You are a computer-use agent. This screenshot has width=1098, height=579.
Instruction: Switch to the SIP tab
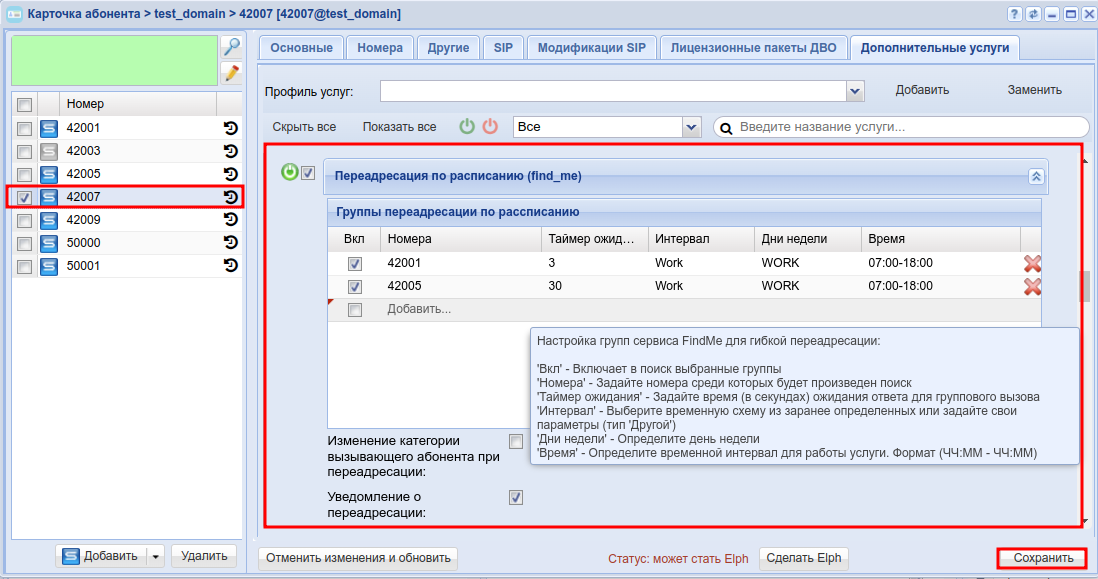[503, 48]
